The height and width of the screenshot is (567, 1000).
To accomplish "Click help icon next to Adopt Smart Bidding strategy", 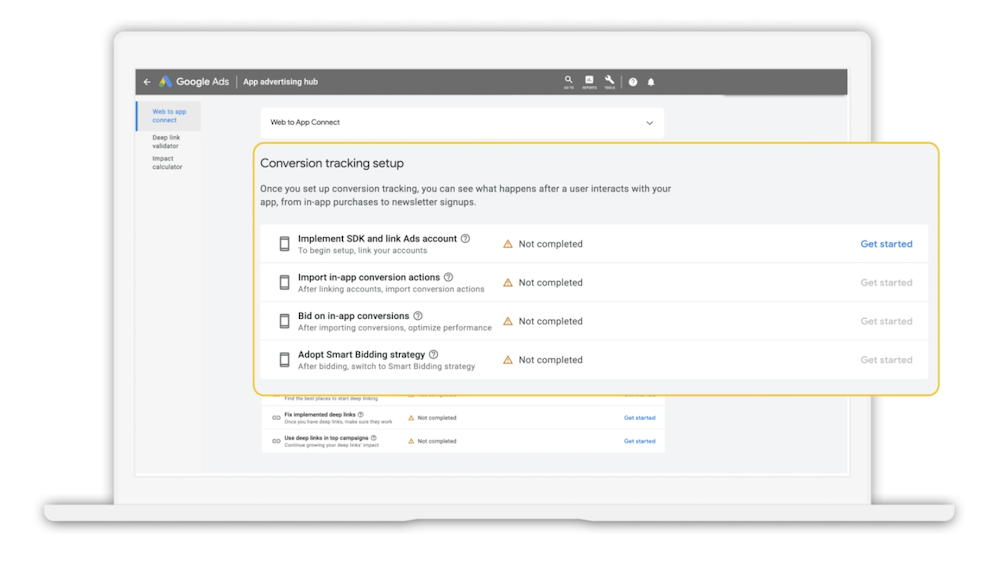I will point(433,354).
